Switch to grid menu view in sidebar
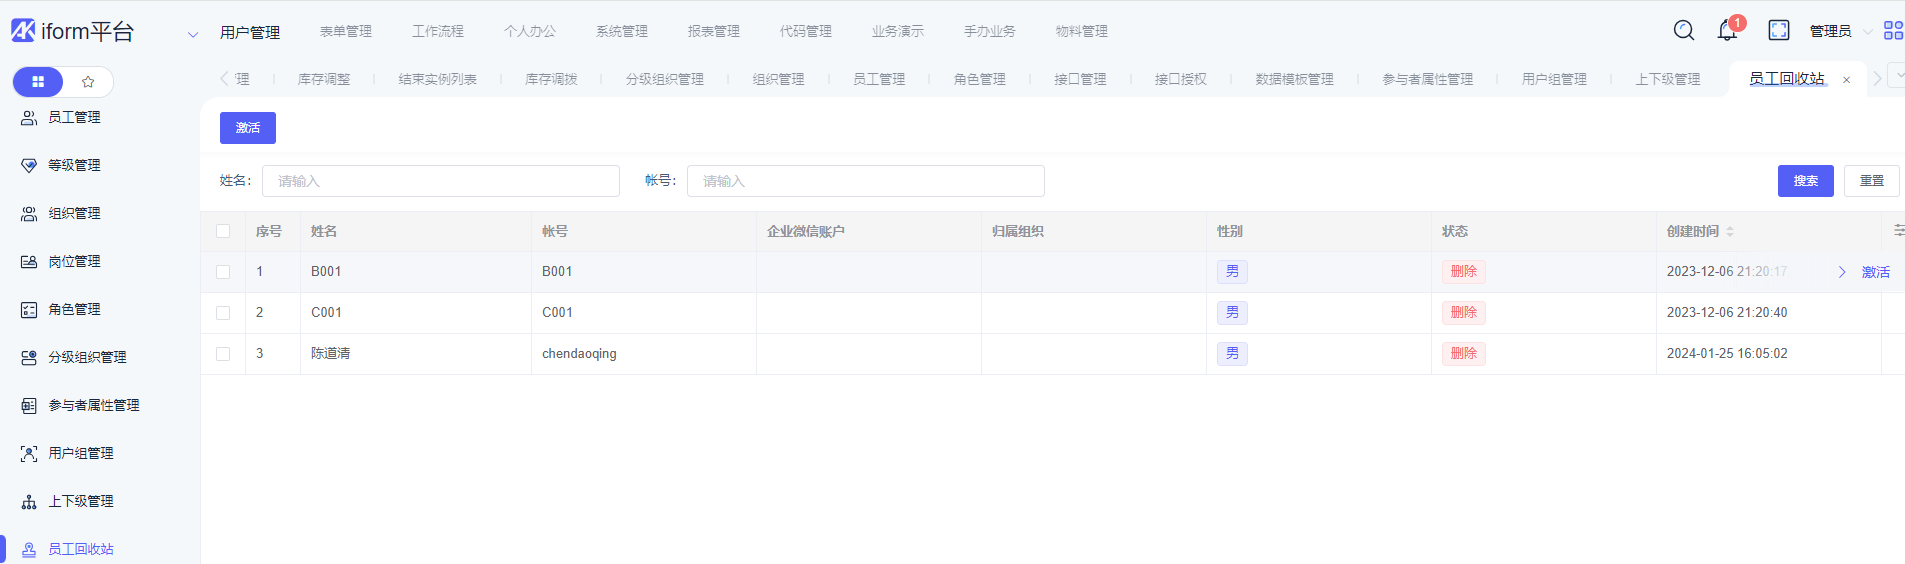This screenshot has height=564, width=1905. (38, 82)
